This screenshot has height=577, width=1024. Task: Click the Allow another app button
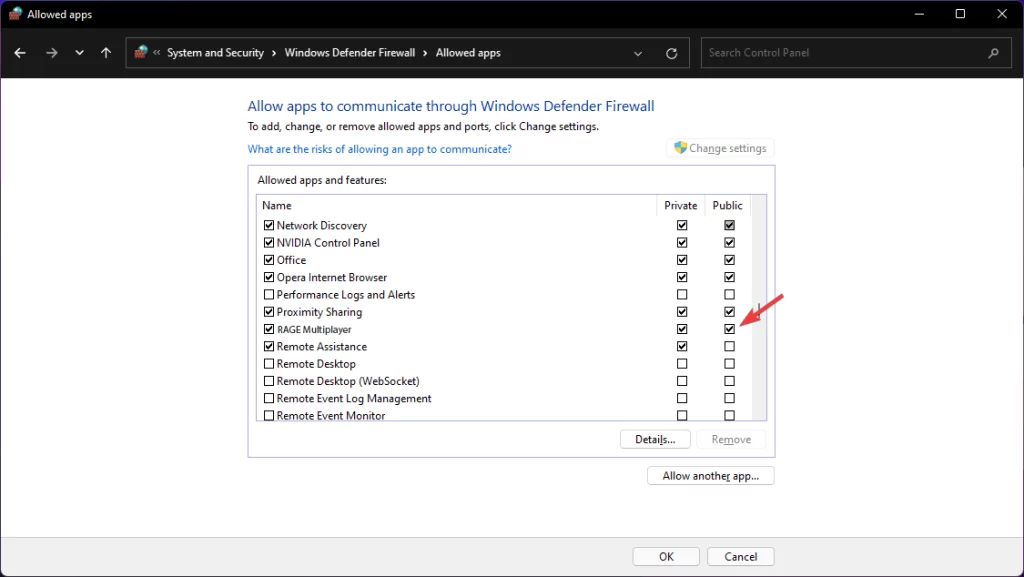(710, 475)
